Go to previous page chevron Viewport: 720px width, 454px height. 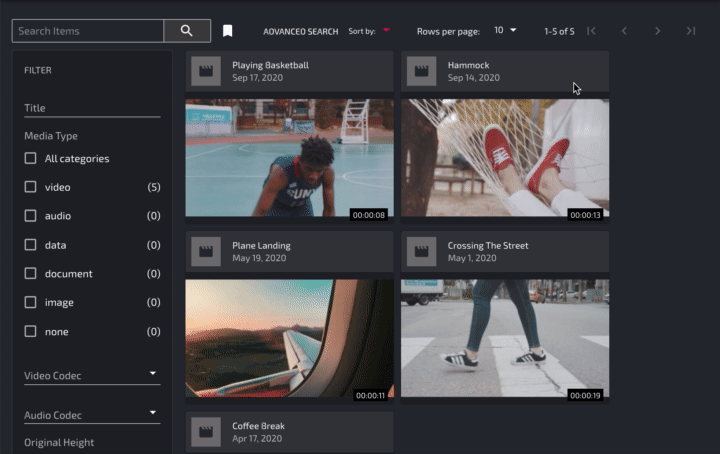click(x=624, y=31)
